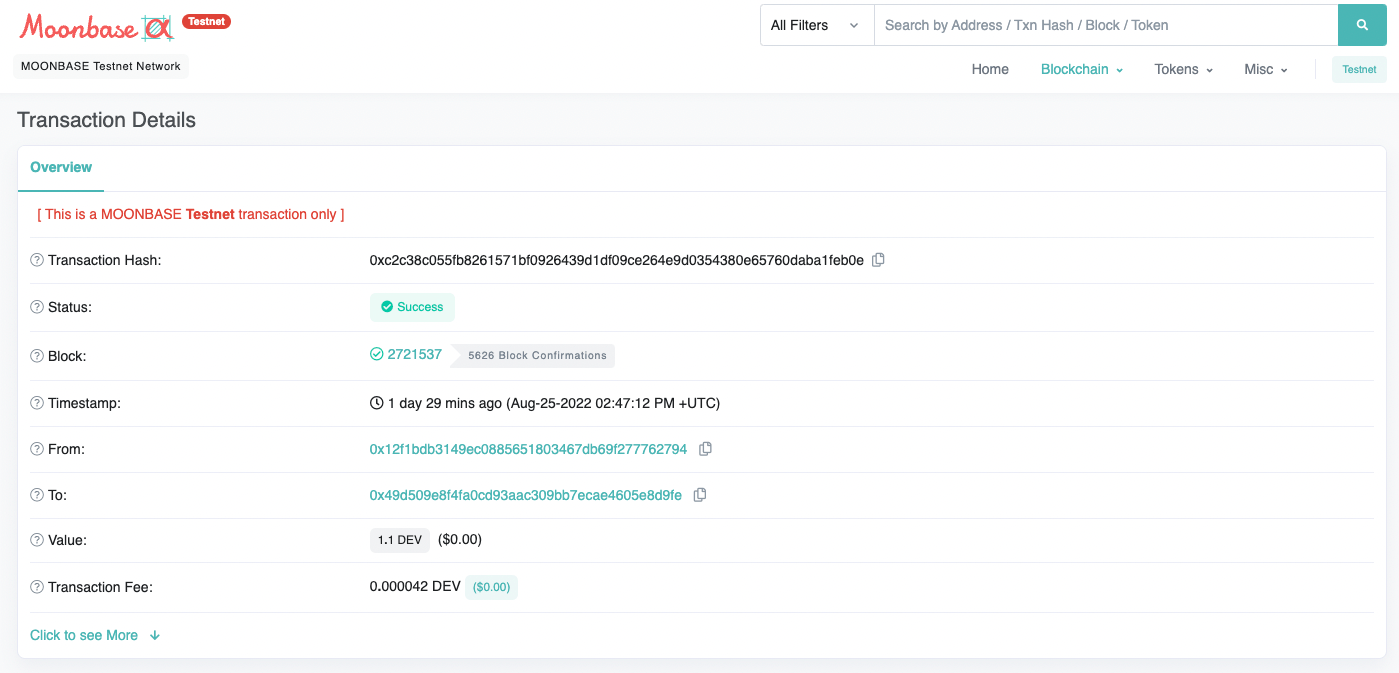This screenshot has height=673, width=1399.
Task: Copy the From address with its copy icon
Action: 705,449
